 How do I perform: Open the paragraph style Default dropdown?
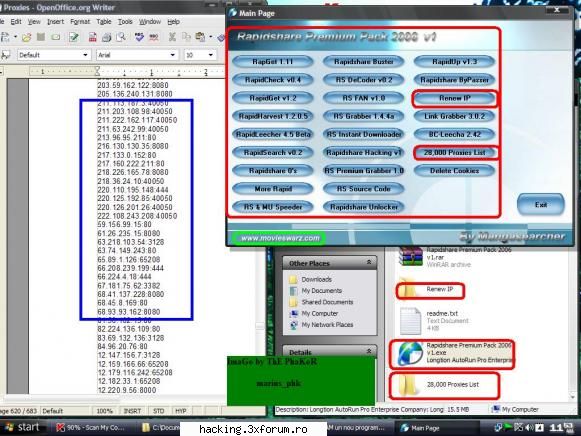[x=85, y=55]
